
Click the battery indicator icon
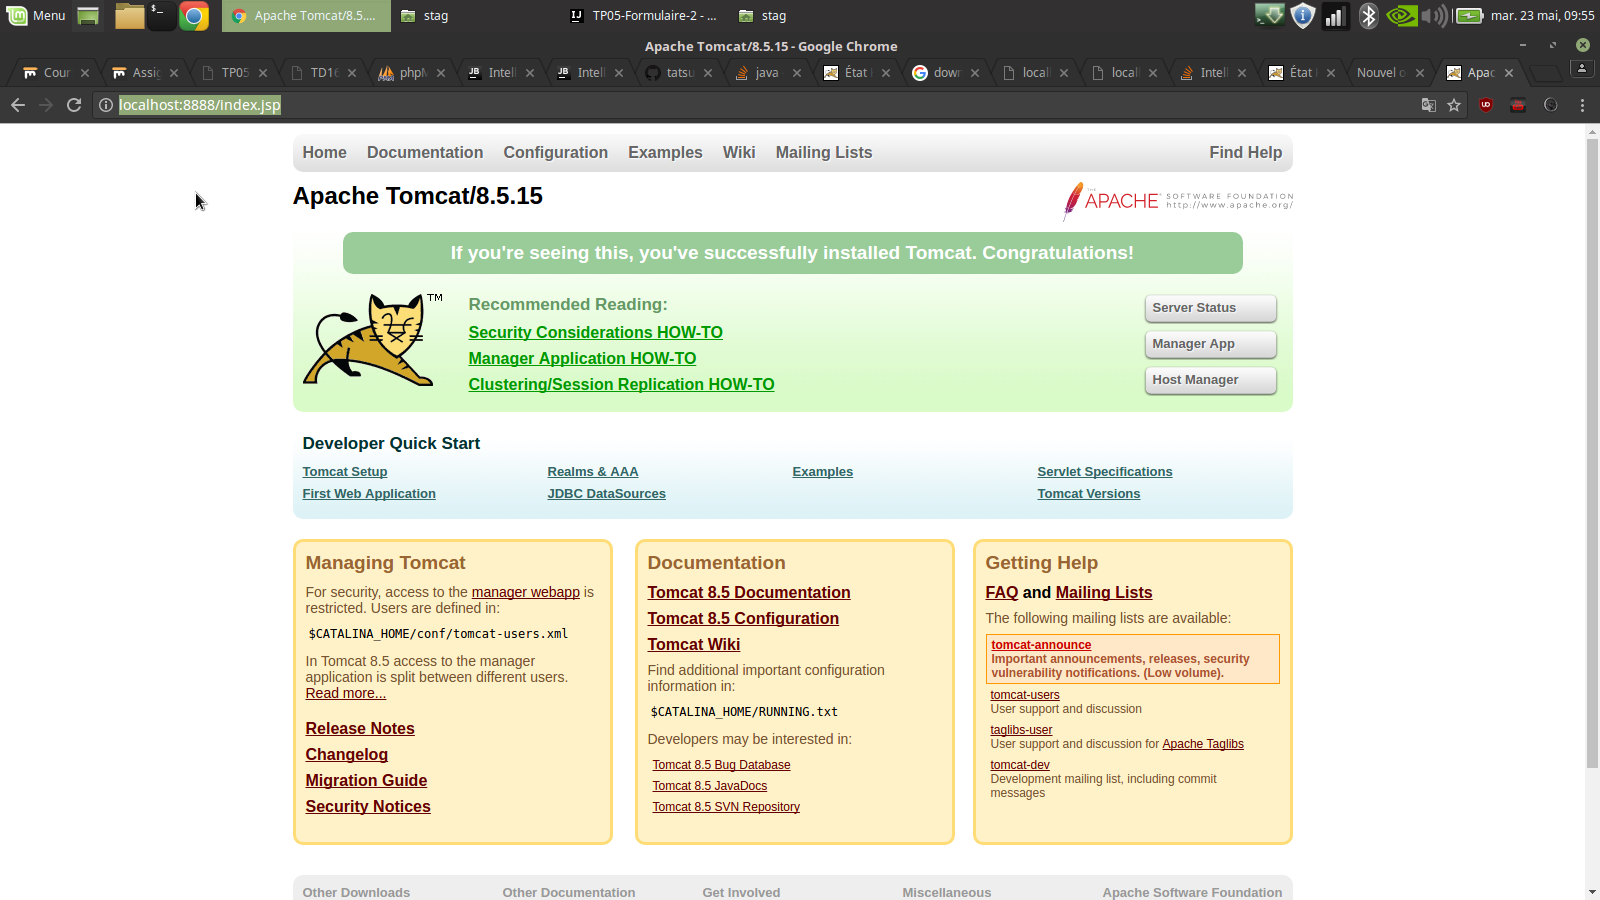1469,16
